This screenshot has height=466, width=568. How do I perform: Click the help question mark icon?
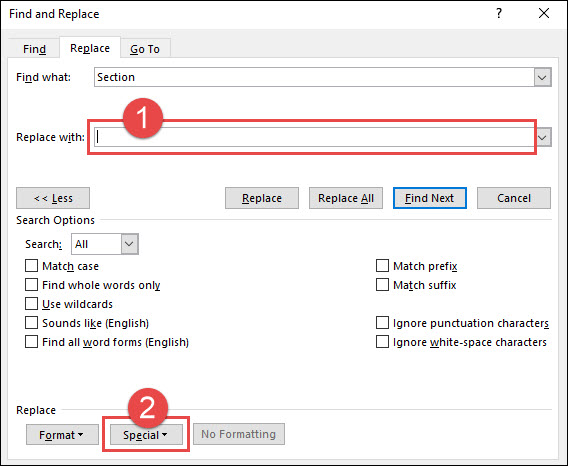(x=499, y=13)
